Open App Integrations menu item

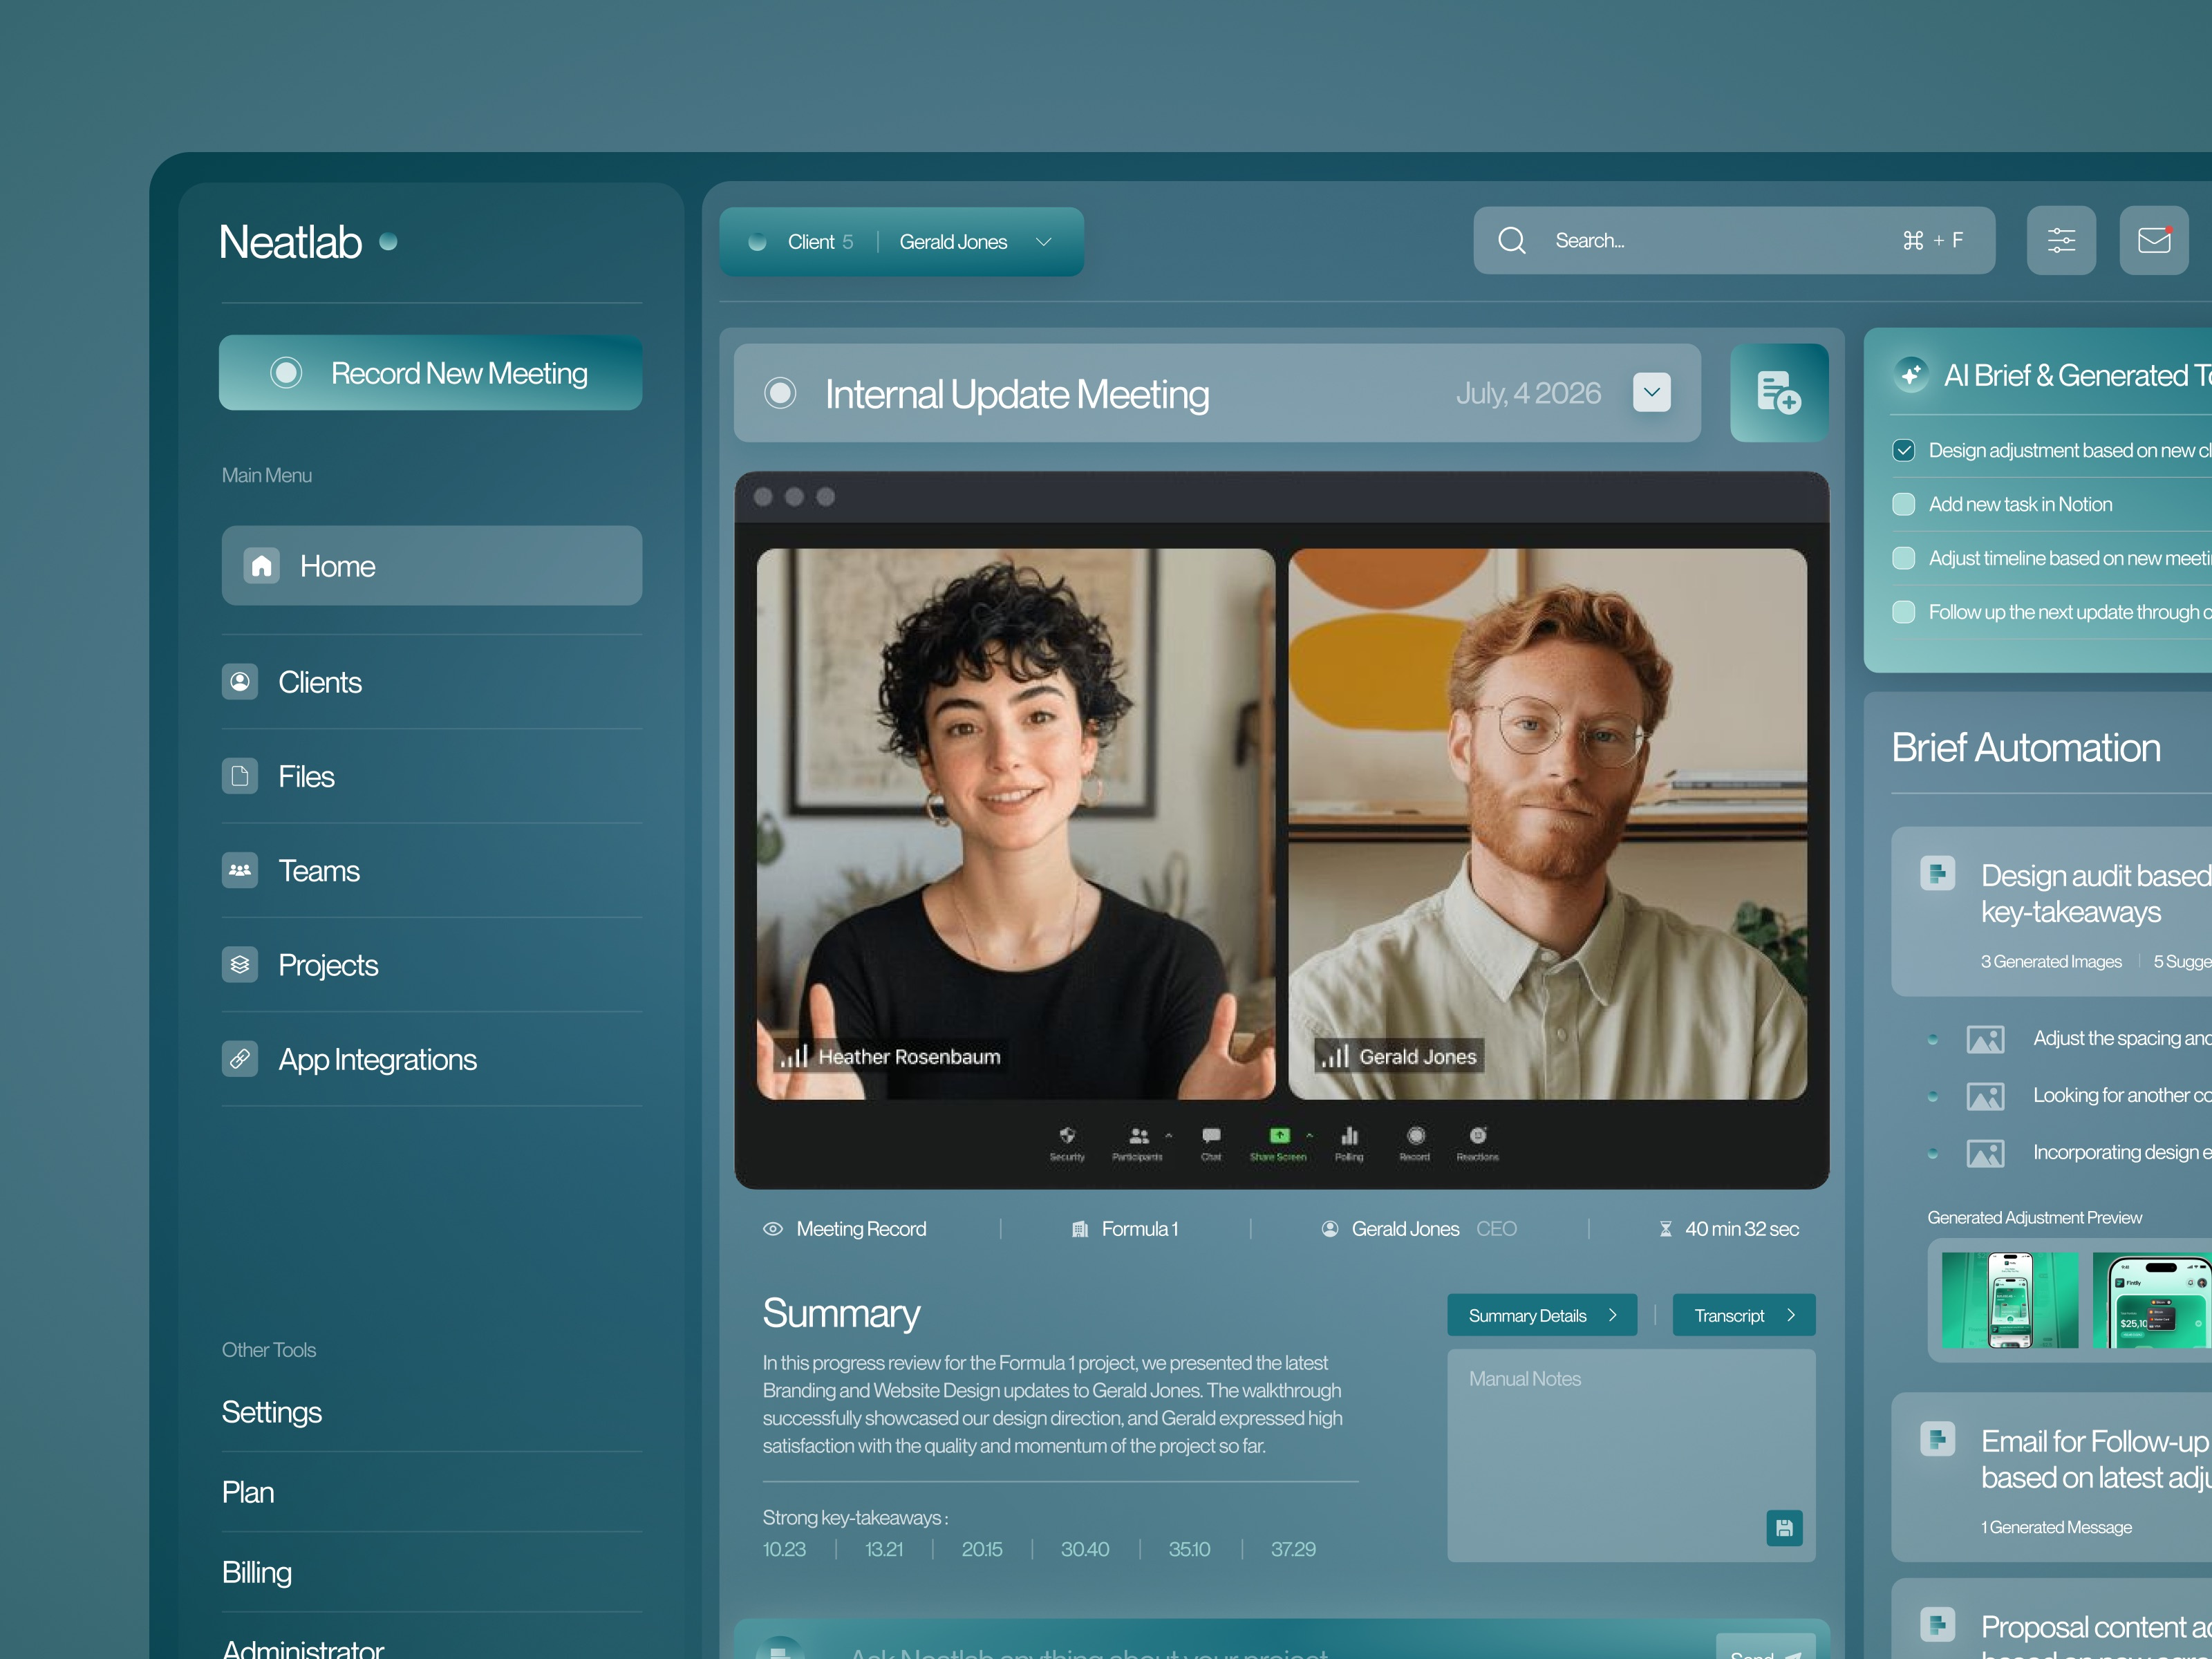click(432, 1058)
